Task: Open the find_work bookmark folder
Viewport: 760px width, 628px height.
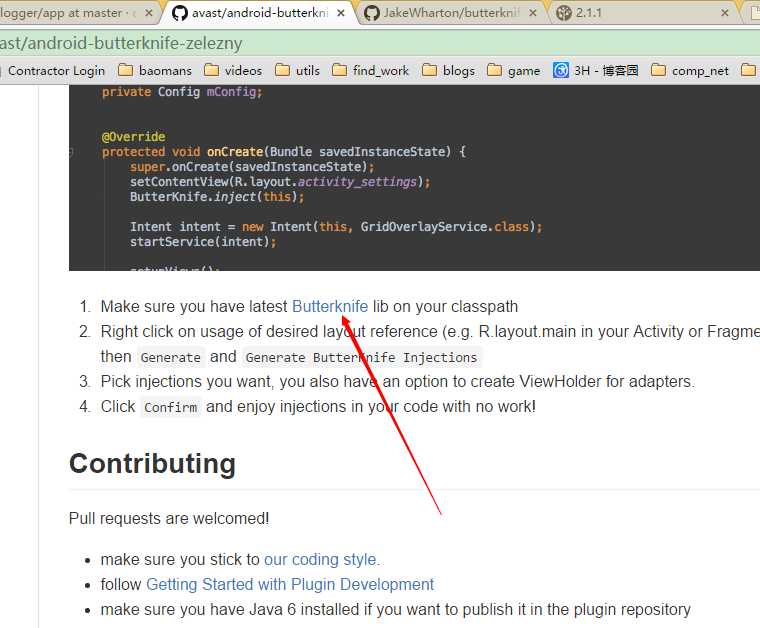Action: click(371, 71)
